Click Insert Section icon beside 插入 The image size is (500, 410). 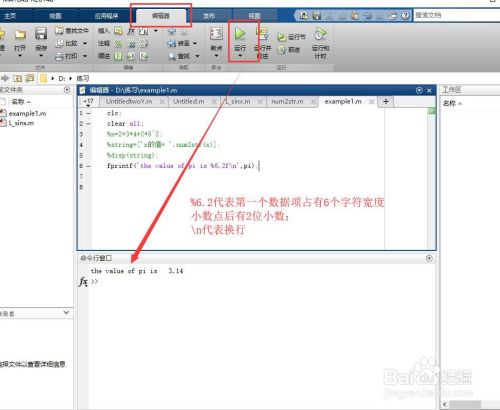point(118,31)
